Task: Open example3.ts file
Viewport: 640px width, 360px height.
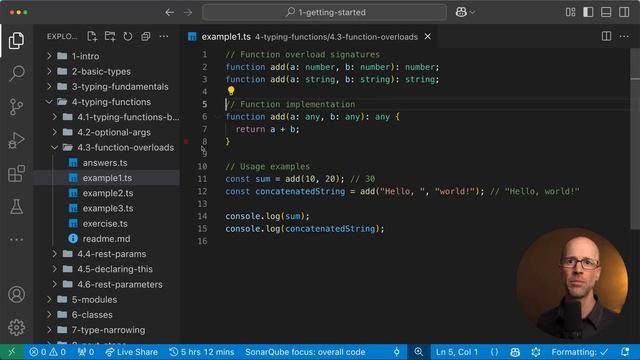Action: [107, 208]
